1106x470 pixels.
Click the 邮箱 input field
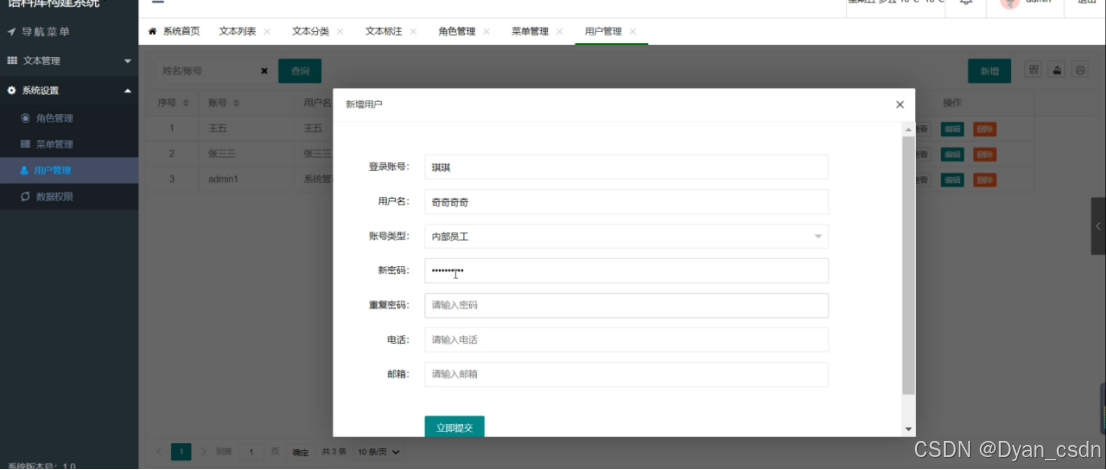coord(626,375)
